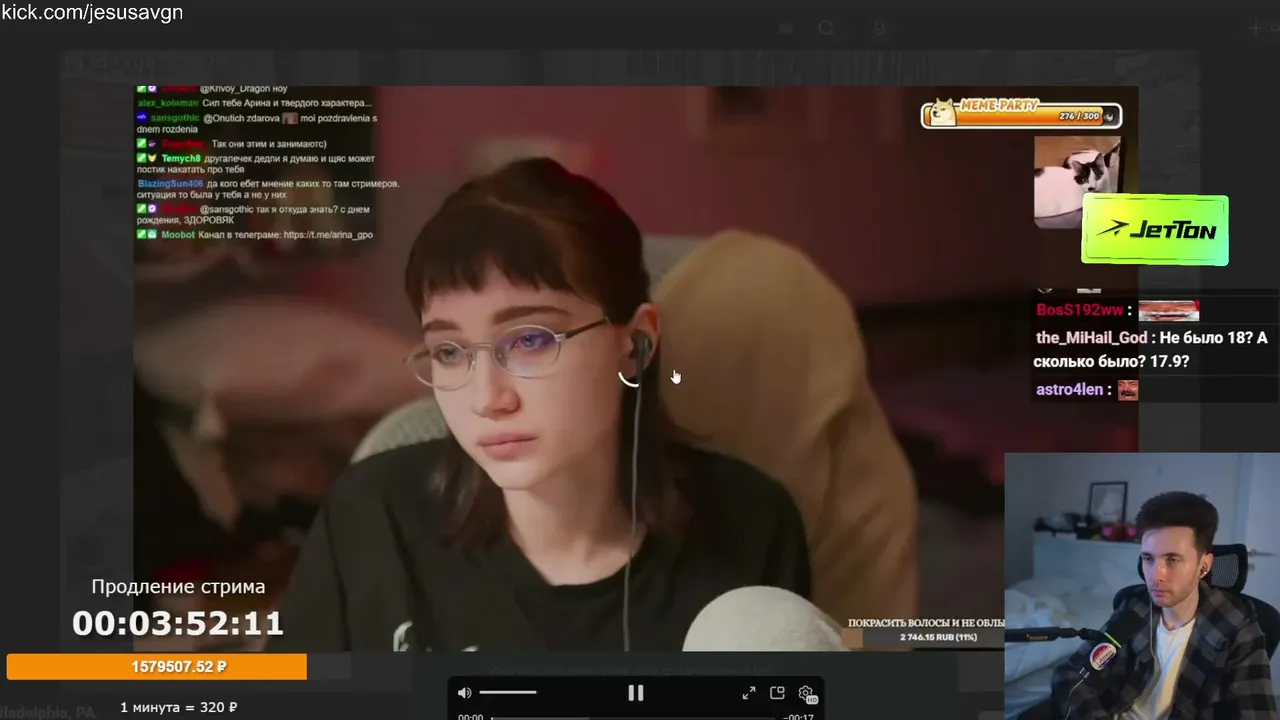Viewport: 1280px width, 720px height.
Task: Click the kick.com/jesusavgn watermark text
Action: 92,13
